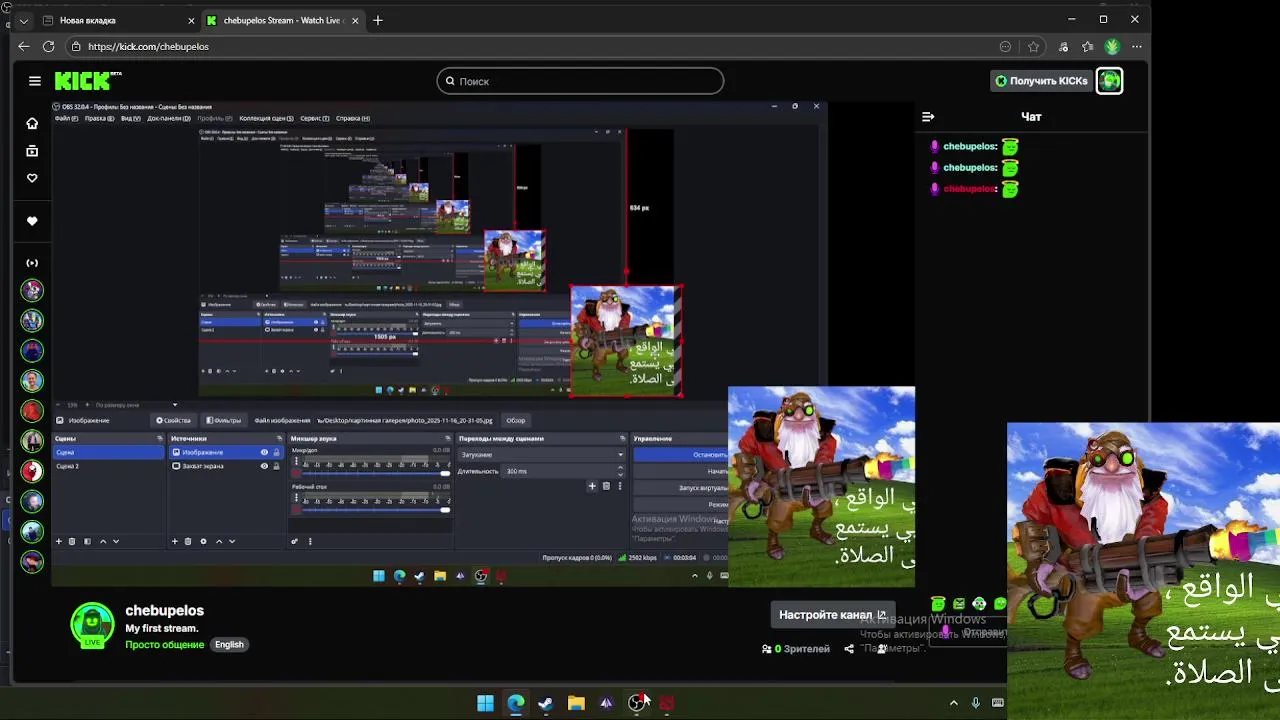
Task: Click the microphone icon in system tray
Action: (975, 703)
